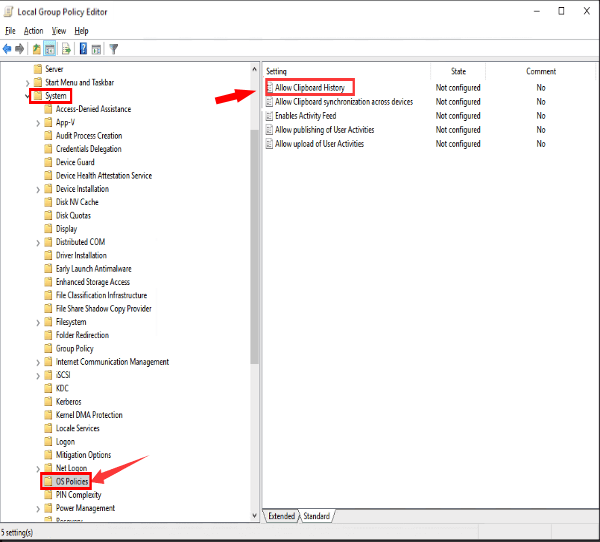Open the Help menu
This screenshot has width=600, height=542.
(81, 31)
